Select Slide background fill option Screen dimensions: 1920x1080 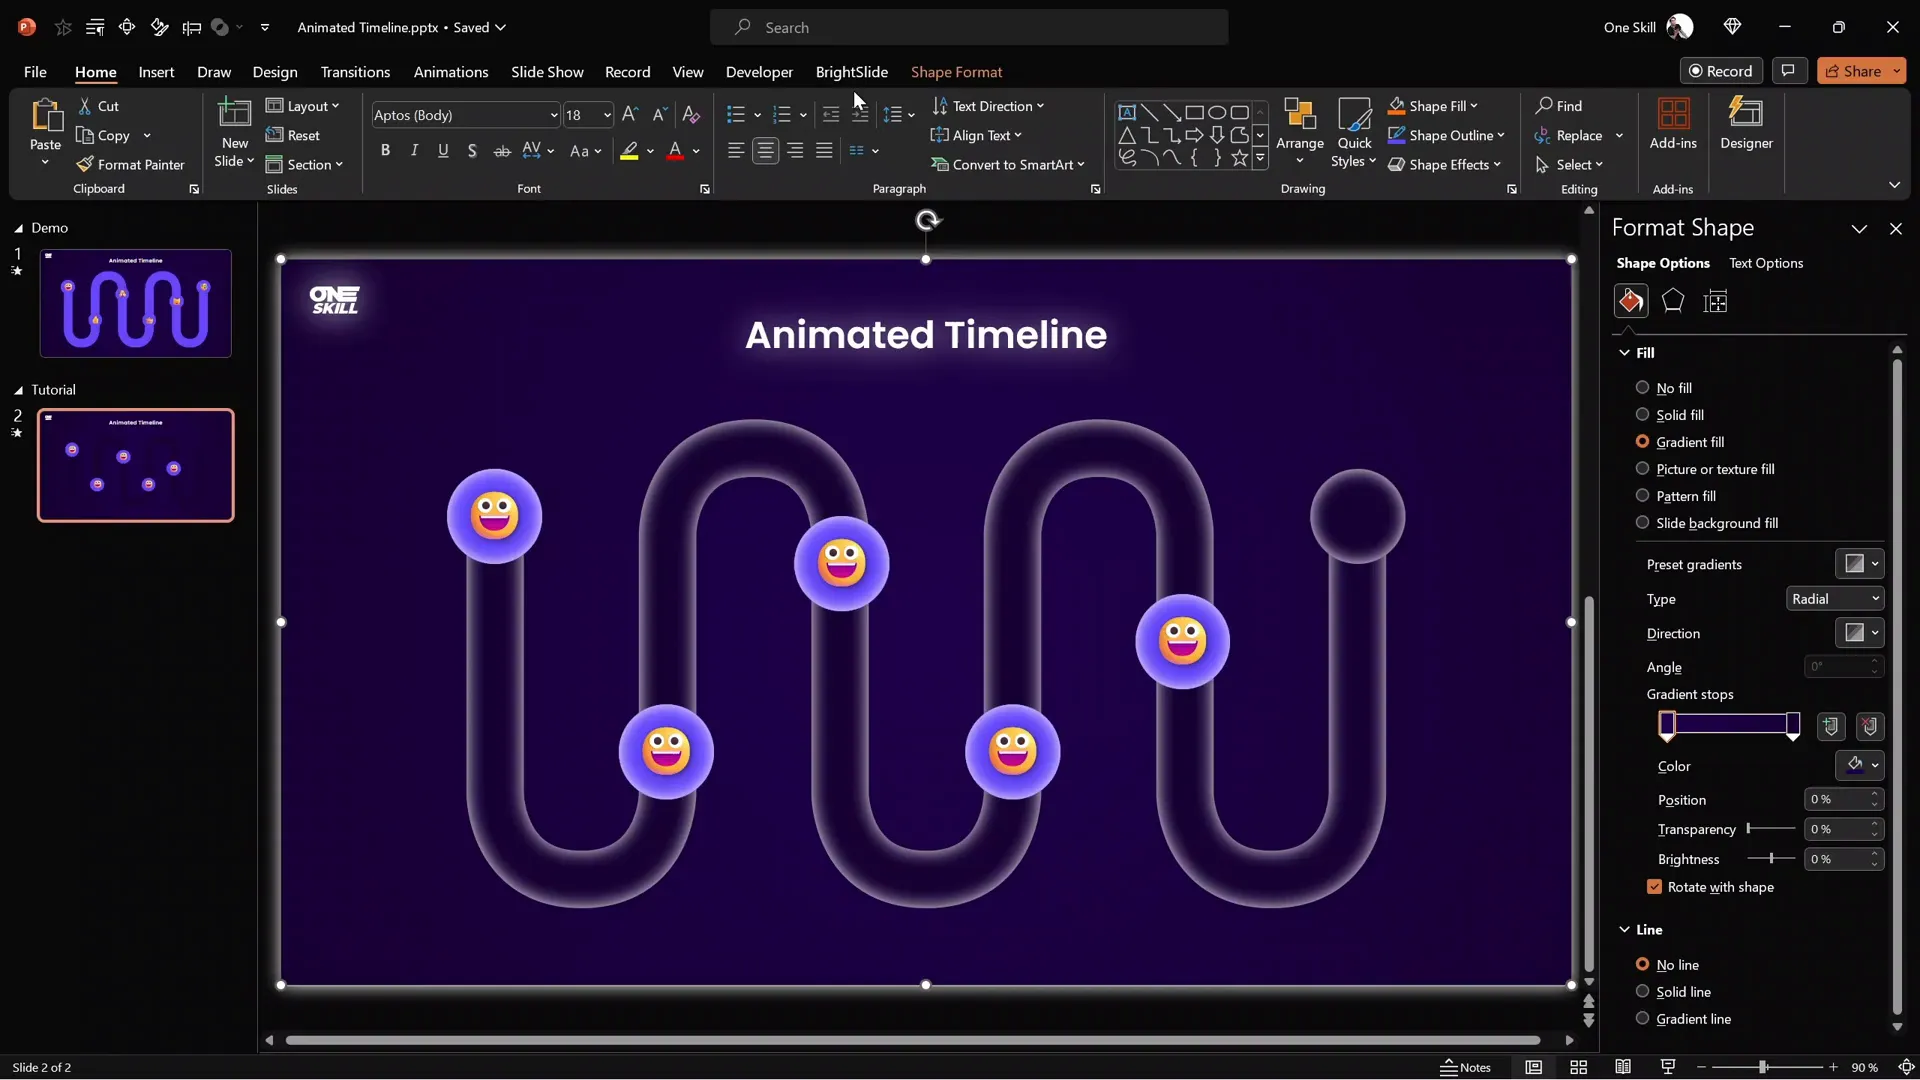[1707, 523]
